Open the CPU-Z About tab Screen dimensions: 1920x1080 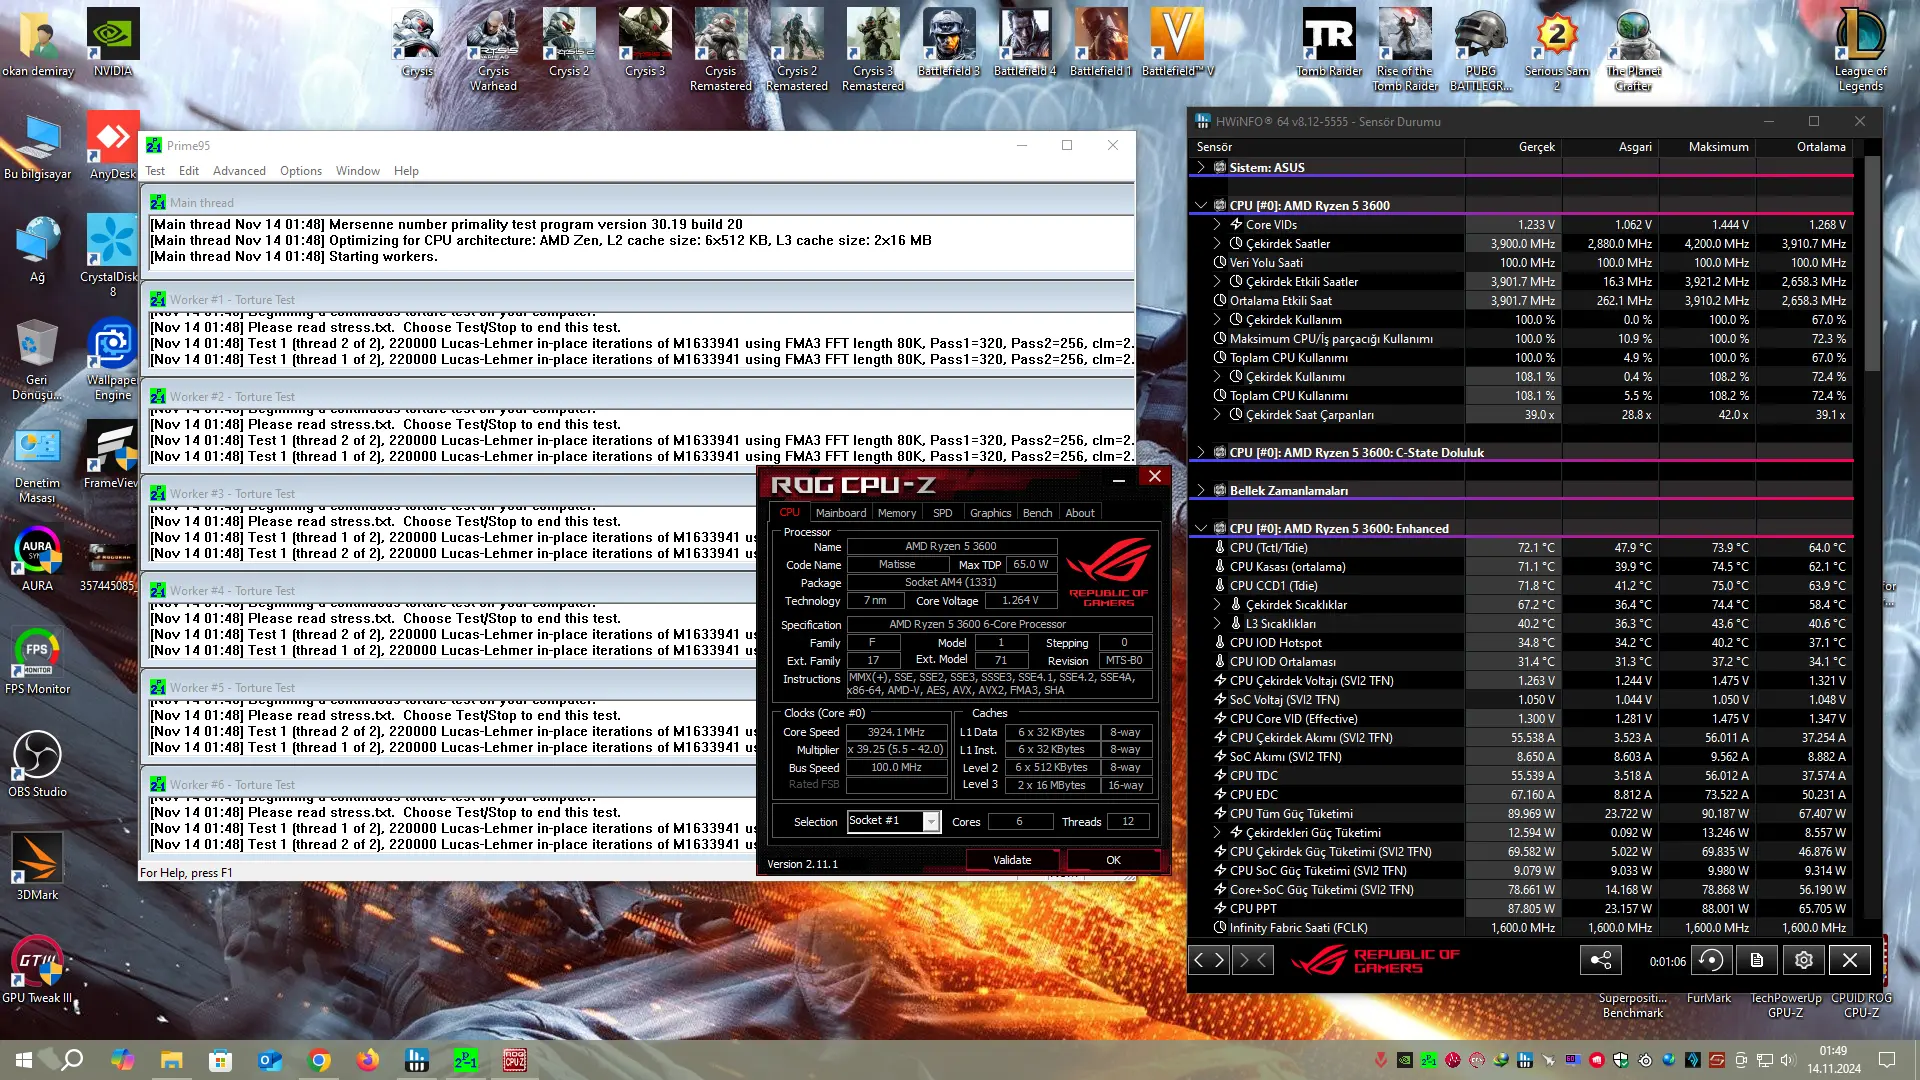pyautogui.click(x=1080, y=513)
